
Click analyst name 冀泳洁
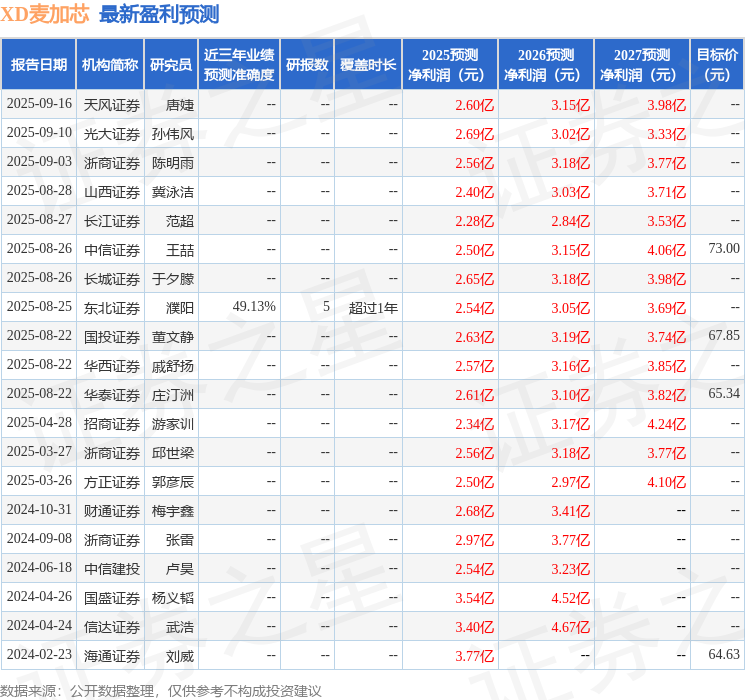173,192
